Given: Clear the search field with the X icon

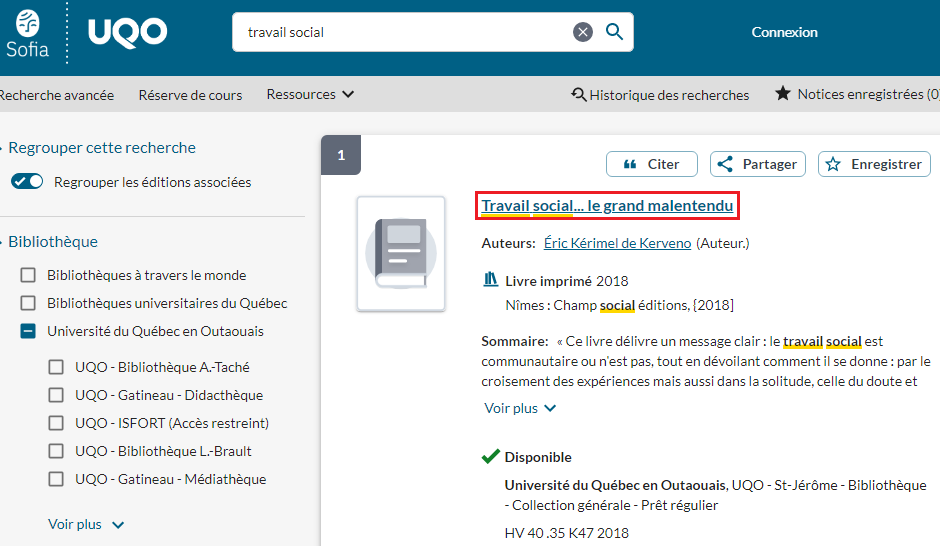Looking at the screenshot, I should tap(583, 32).
